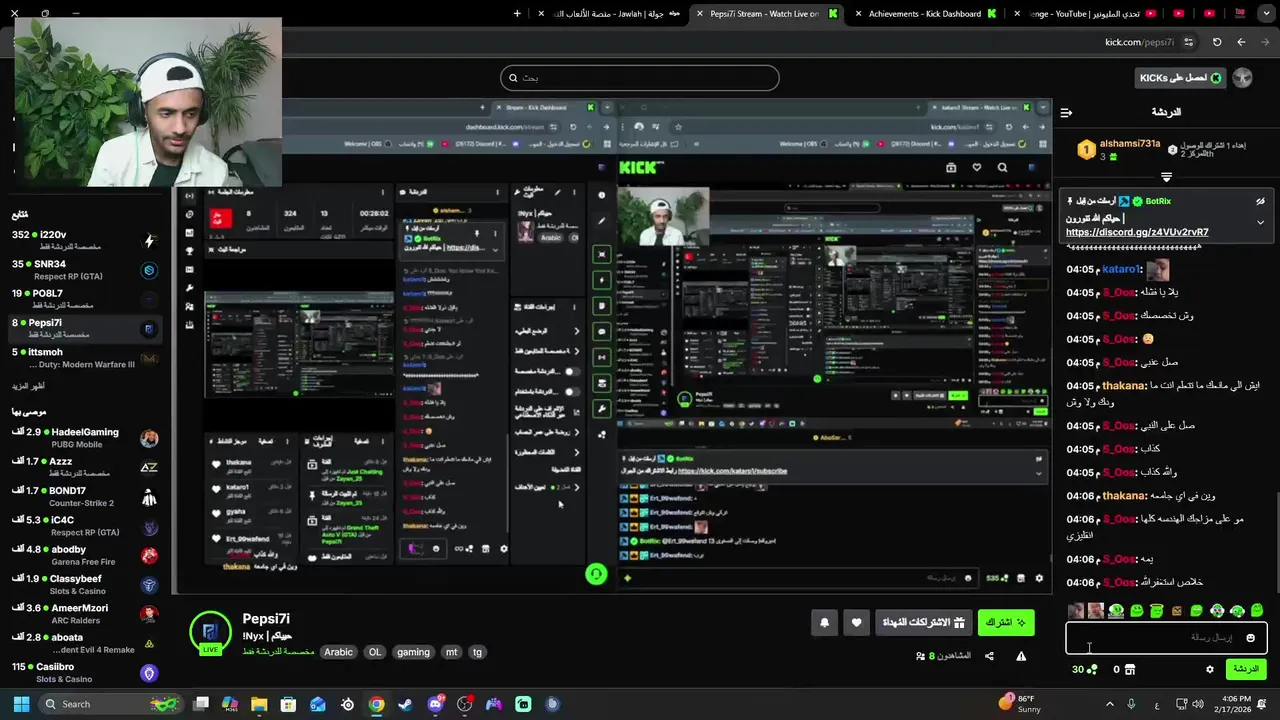
Task: Open File Explorer from taskbar
Action: (259, 704)
